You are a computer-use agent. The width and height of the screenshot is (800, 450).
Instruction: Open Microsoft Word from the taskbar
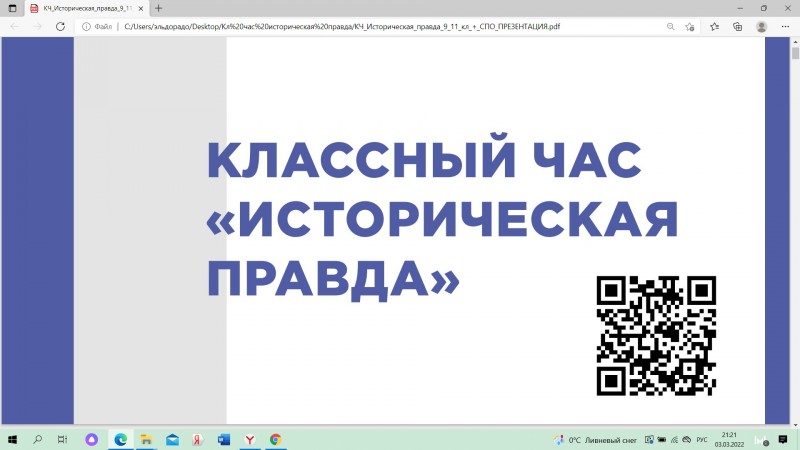(x=223, y=439)
